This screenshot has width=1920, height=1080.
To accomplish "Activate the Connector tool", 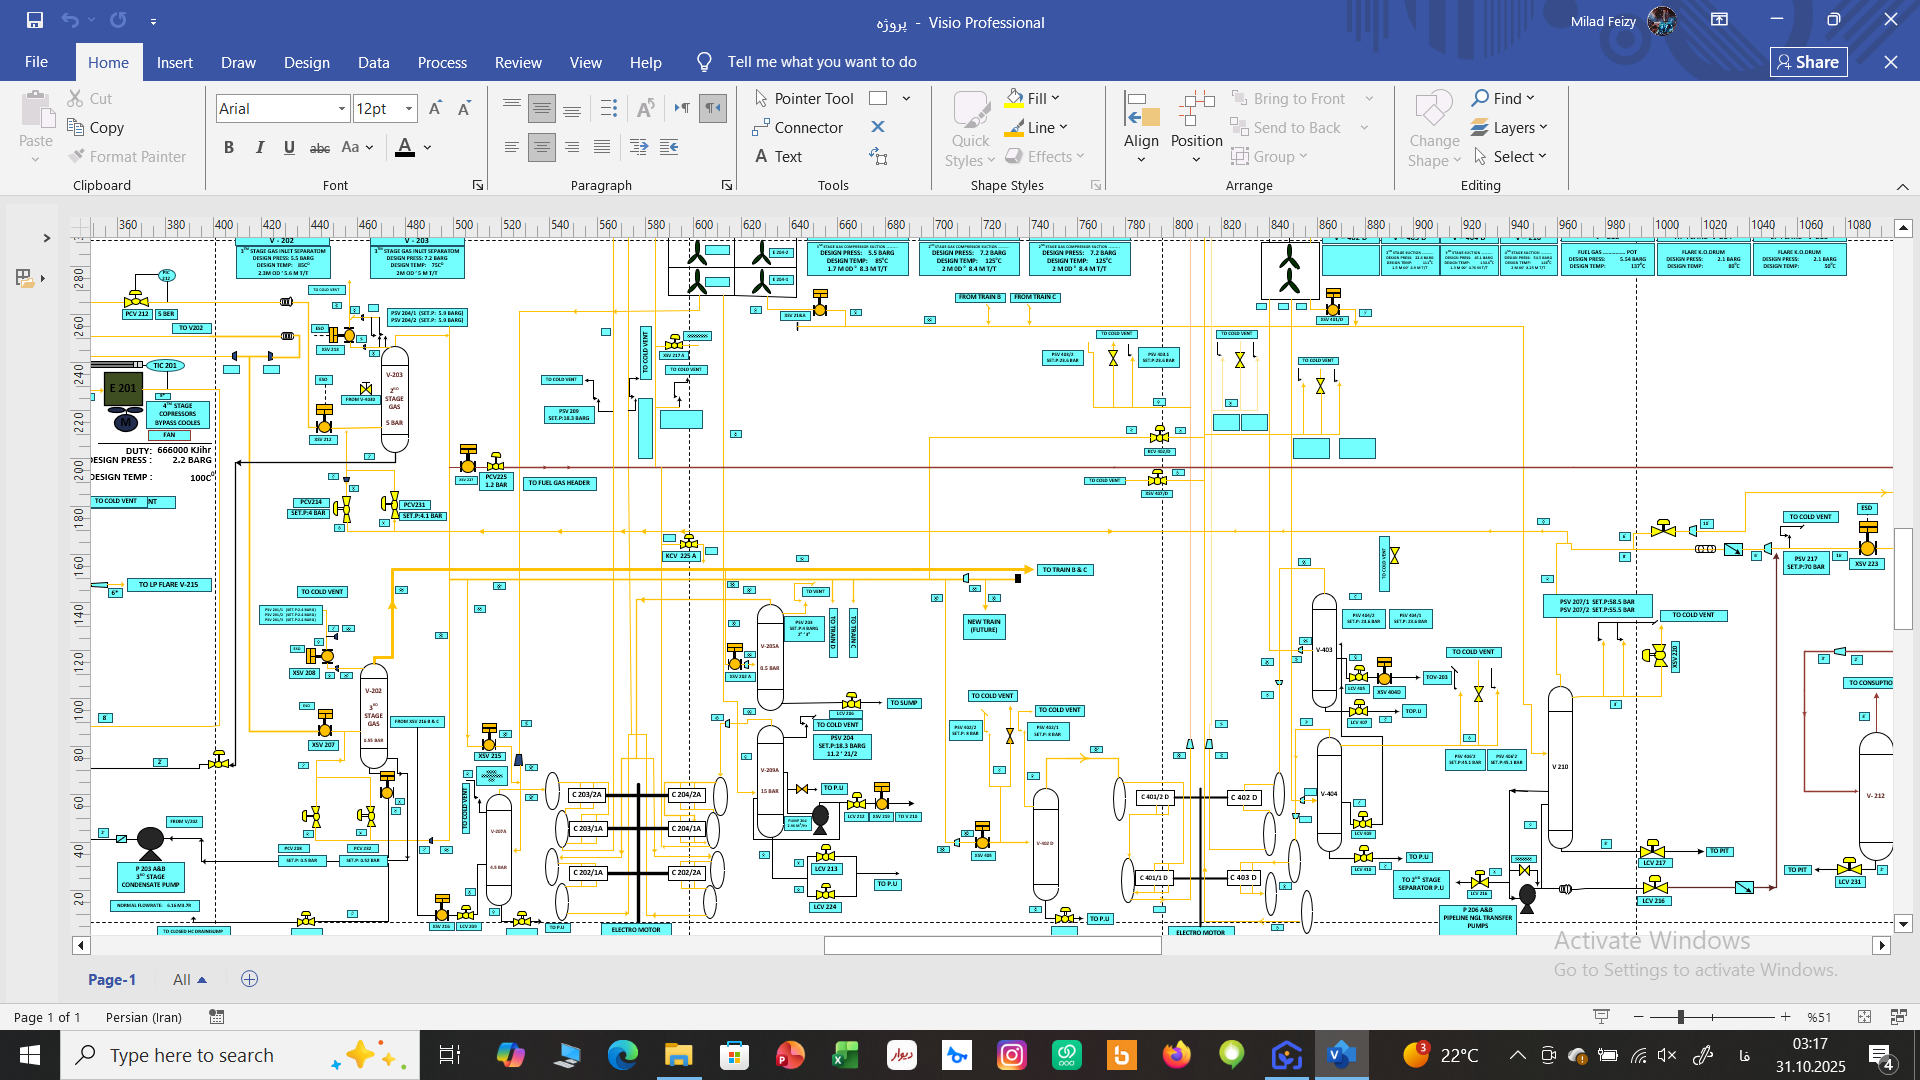I will pos(798,127).
